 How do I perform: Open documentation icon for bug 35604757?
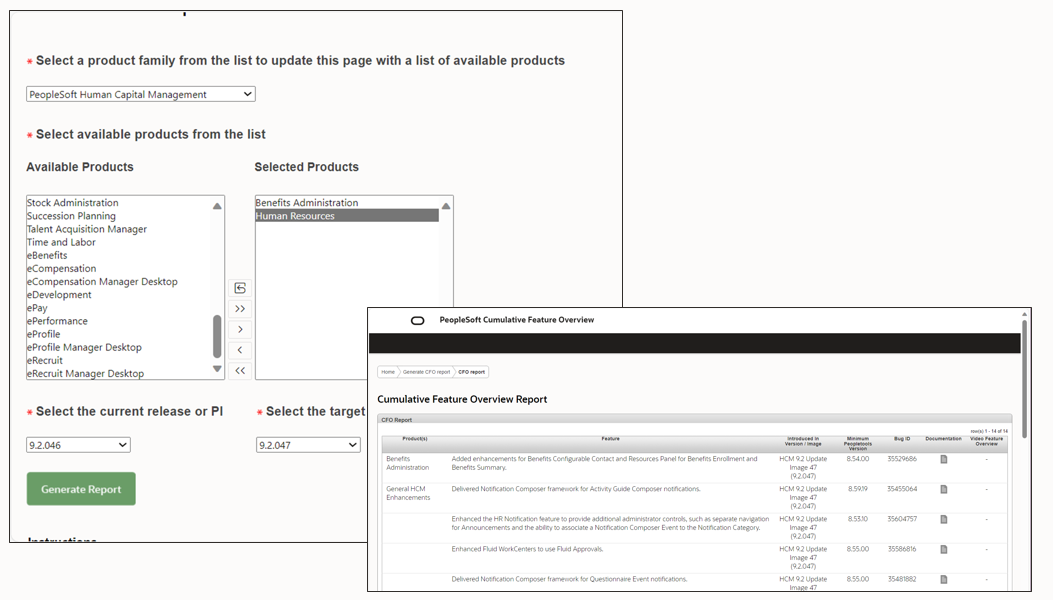point(944,519)
